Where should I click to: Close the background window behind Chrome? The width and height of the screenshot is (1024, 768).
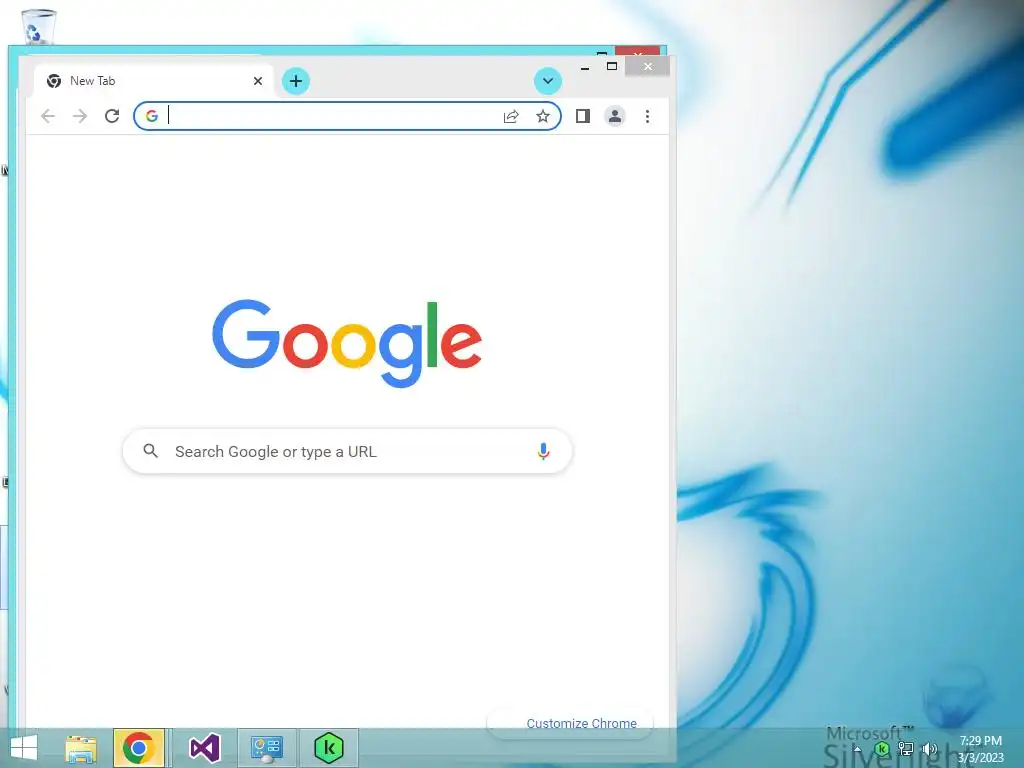[637, 52]
